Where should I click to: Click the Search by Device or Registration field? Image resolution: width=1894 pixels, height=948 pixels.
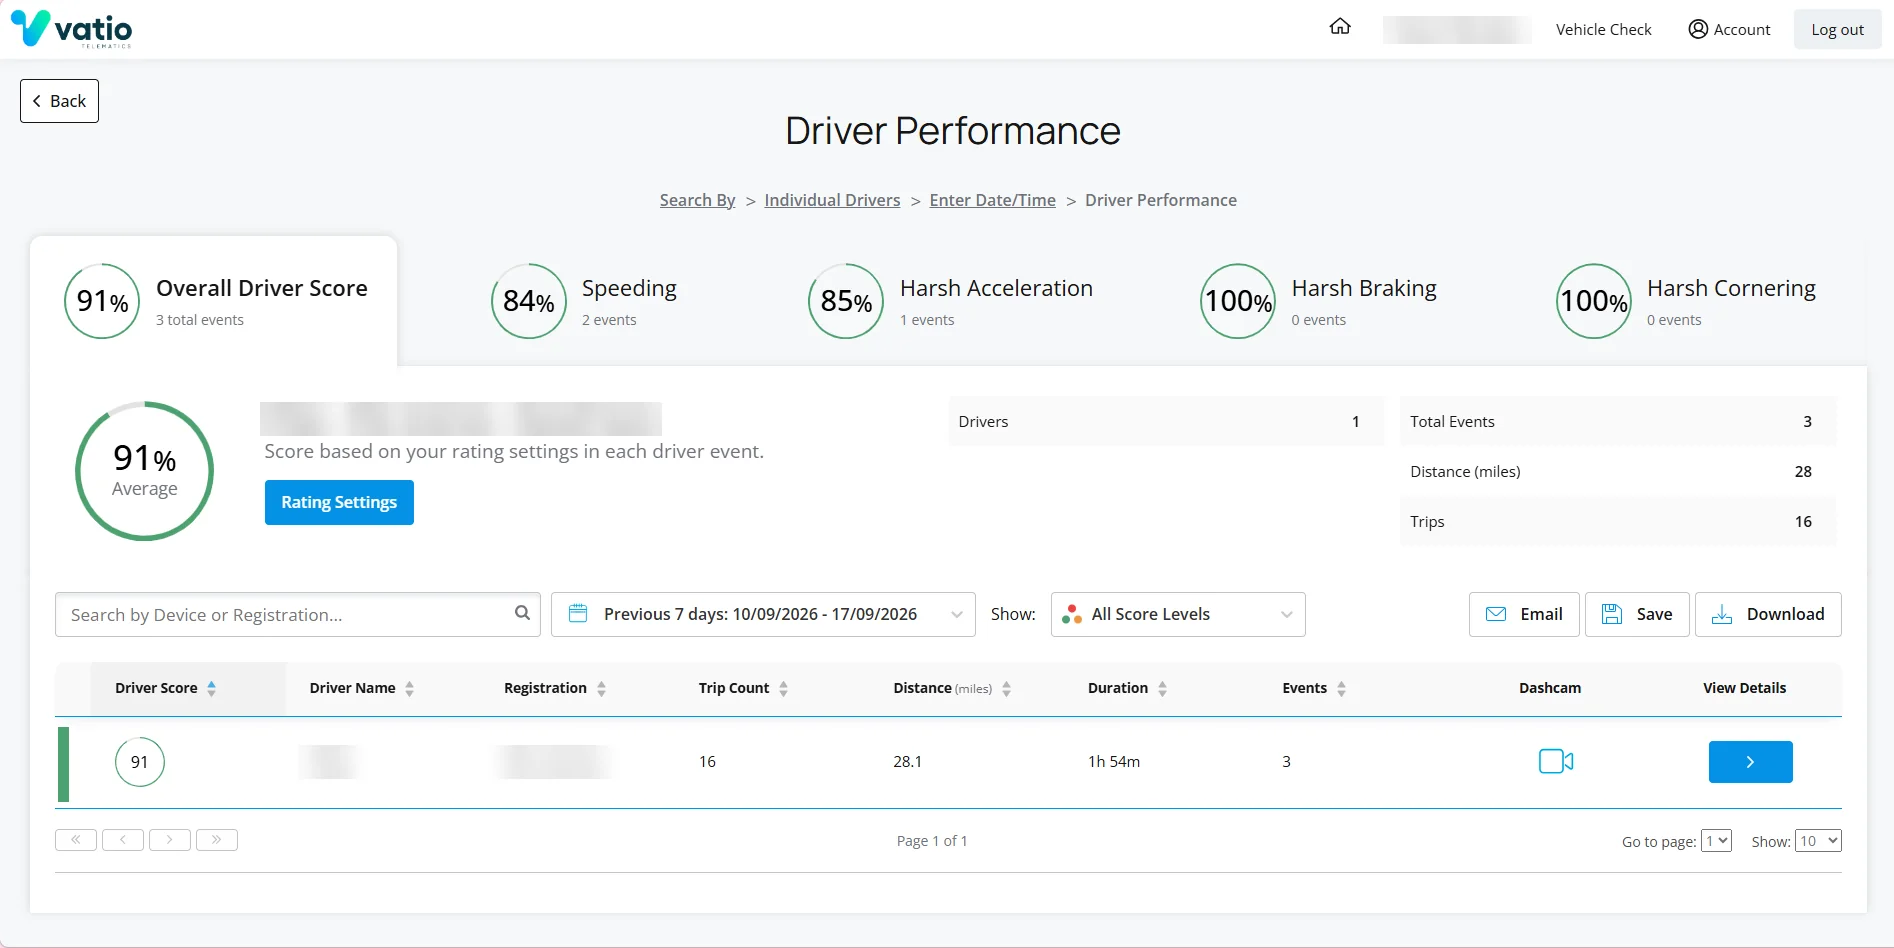(297, 614)
